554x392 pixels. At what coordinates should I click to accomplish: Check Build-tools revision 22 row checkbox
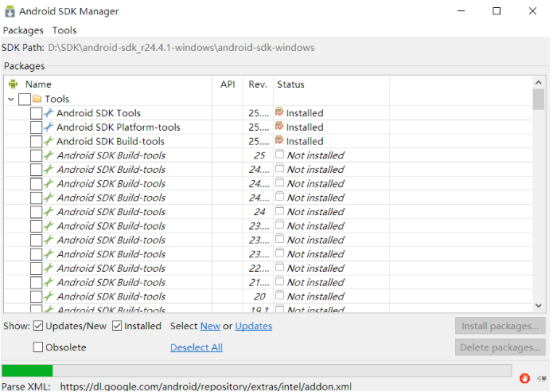(x=36, y=269)
